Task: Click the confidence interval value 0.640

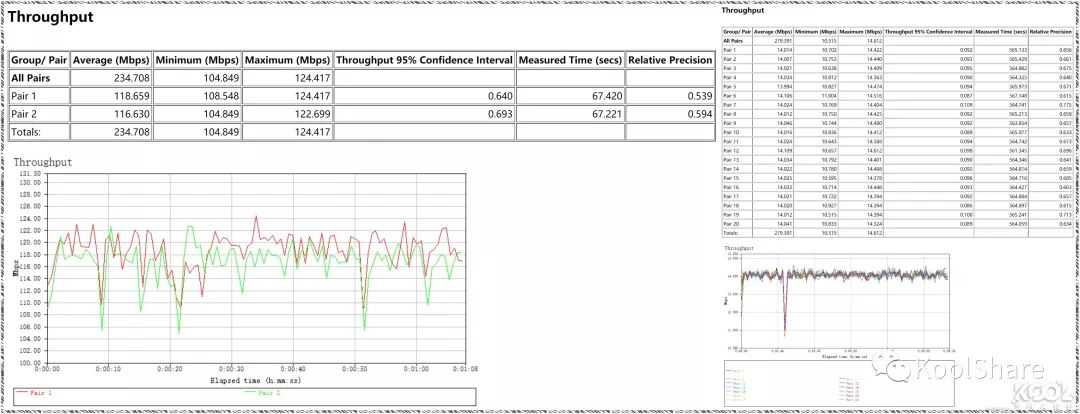Action: 498,96
